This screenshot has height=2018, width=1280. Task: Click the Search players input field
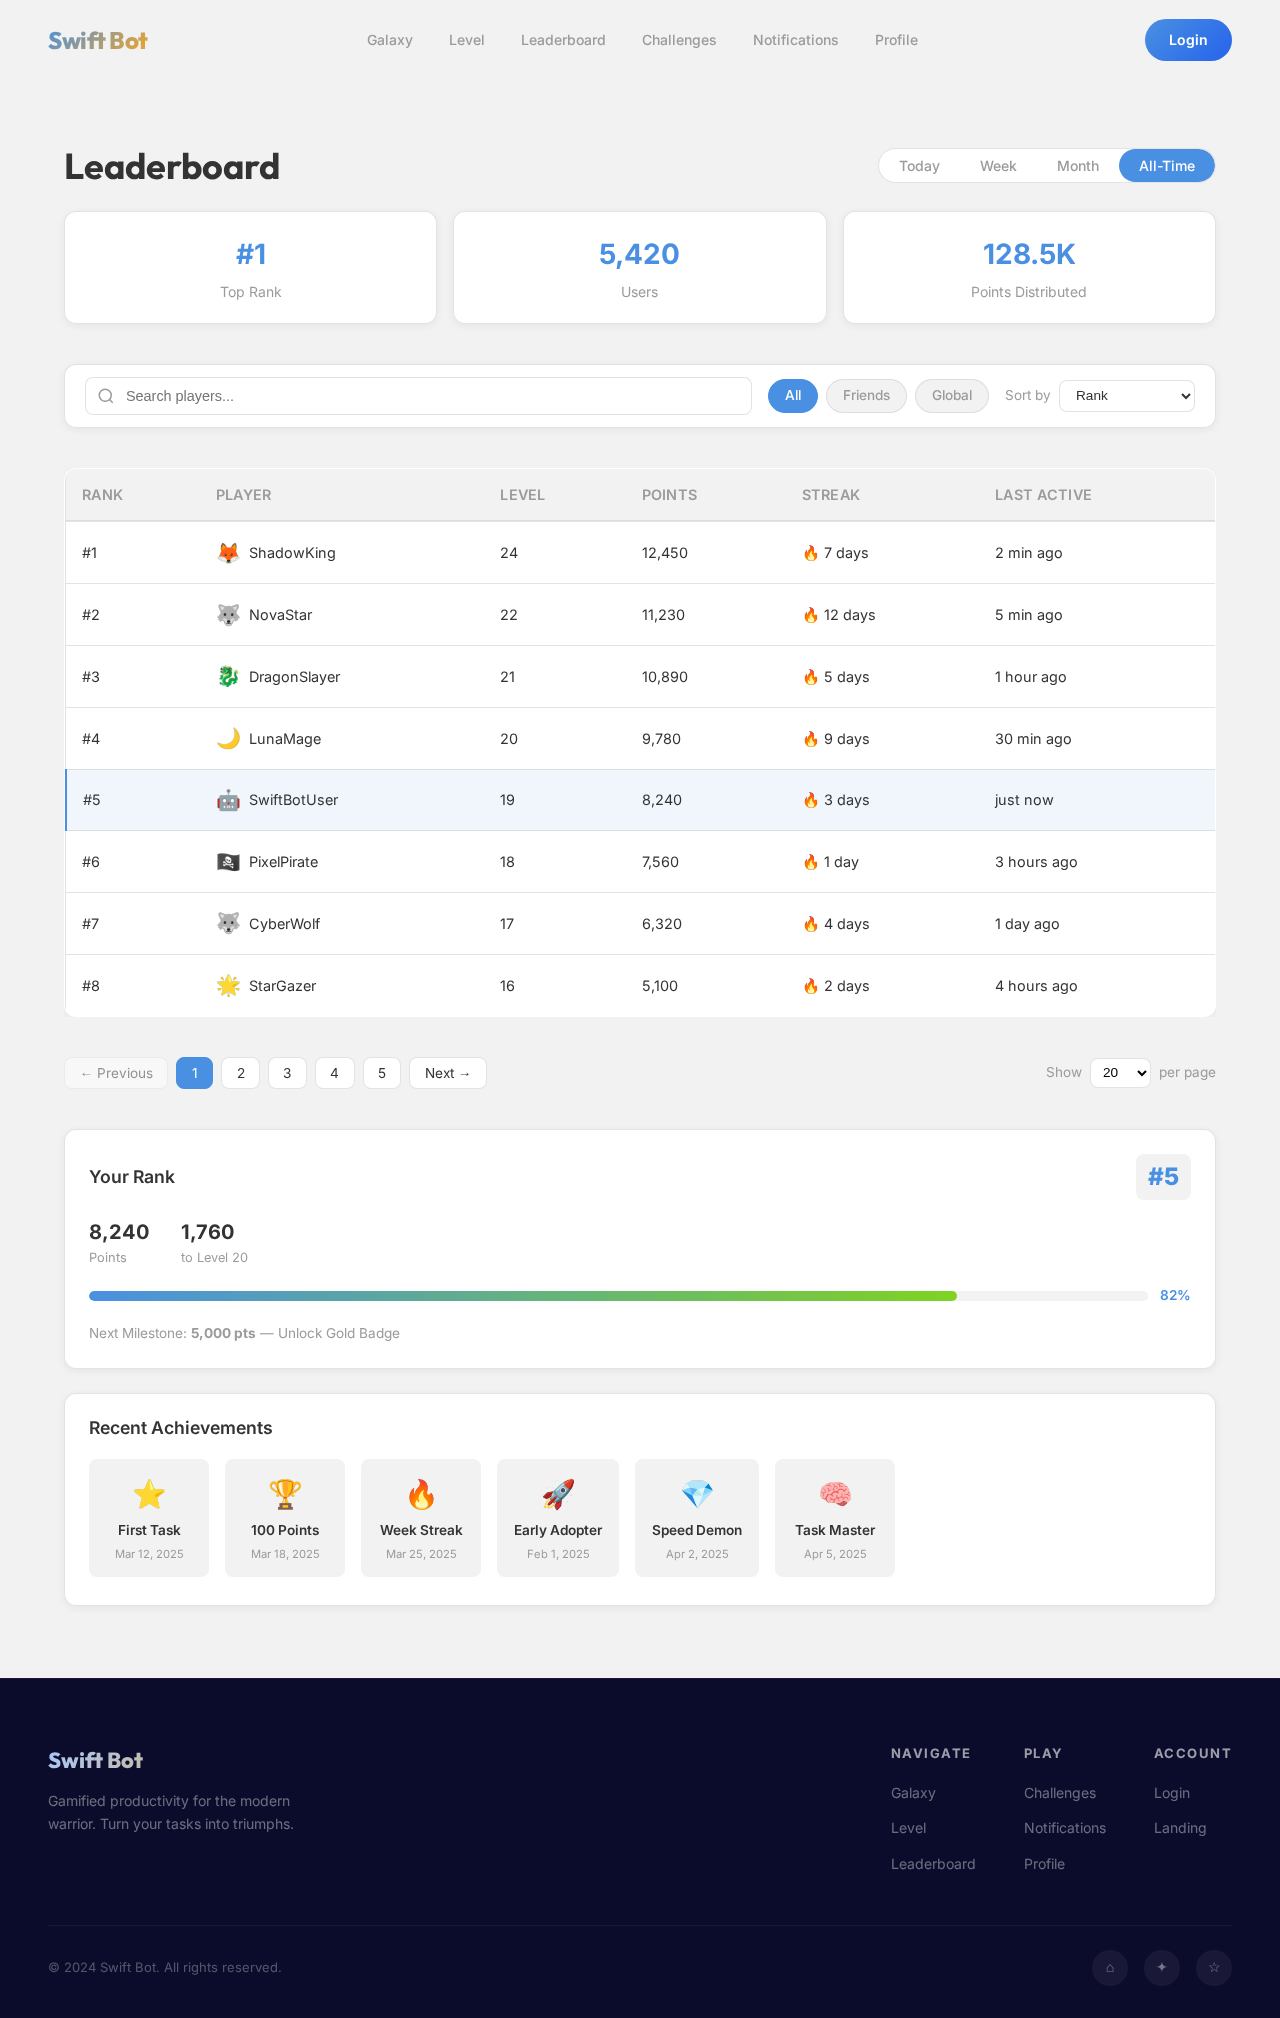(418, 396)
